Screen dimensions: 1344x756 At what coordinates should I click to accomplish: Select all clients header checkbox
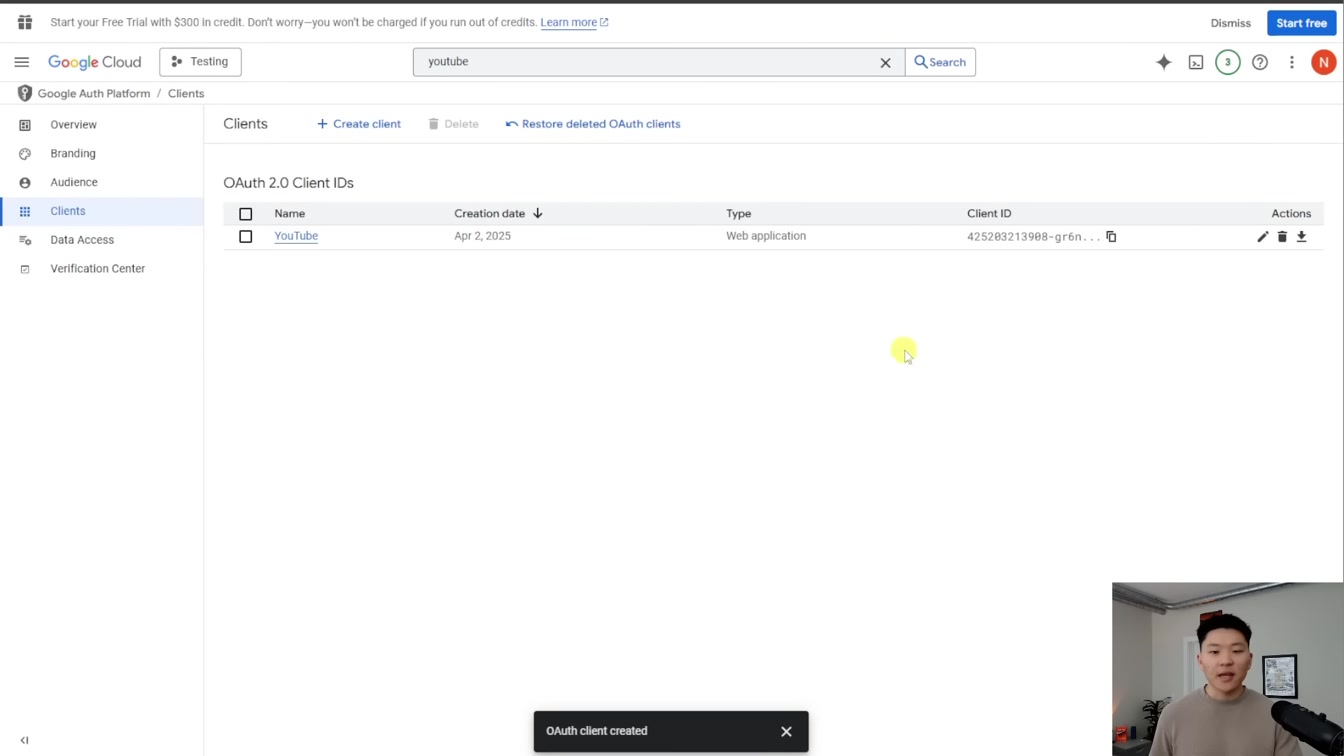(246, 214)
